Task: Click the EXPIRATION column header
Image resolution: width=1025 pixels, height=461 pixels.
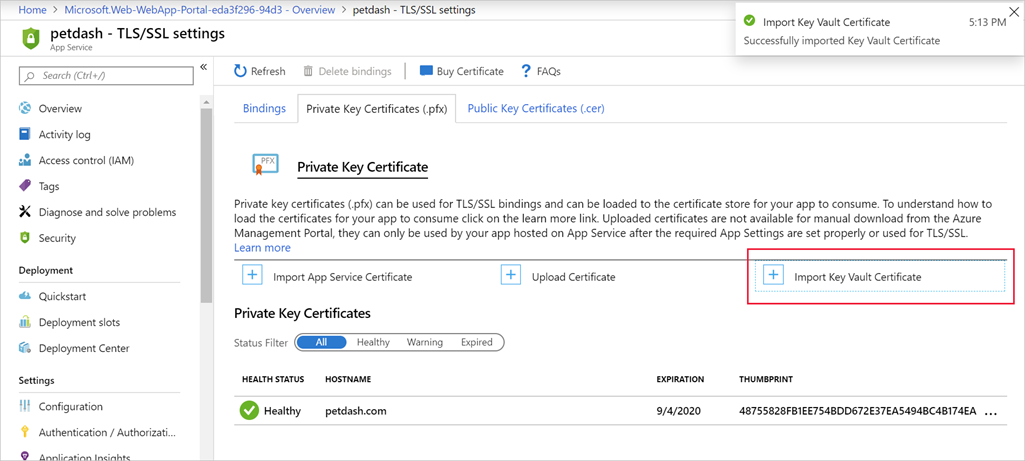Action: pyautogui.click(x=681, y=379)
